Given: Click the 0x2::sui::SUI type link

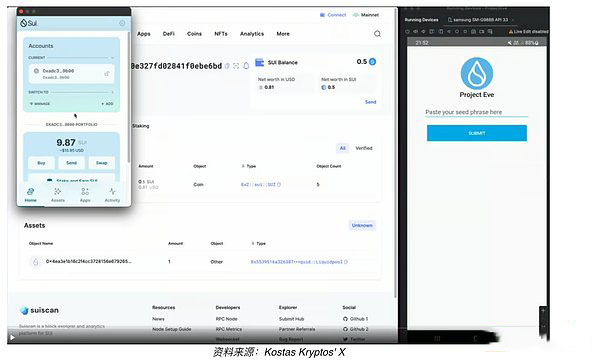Looking at the screenshot, I should pyautogui.click(x=258, y=184).
